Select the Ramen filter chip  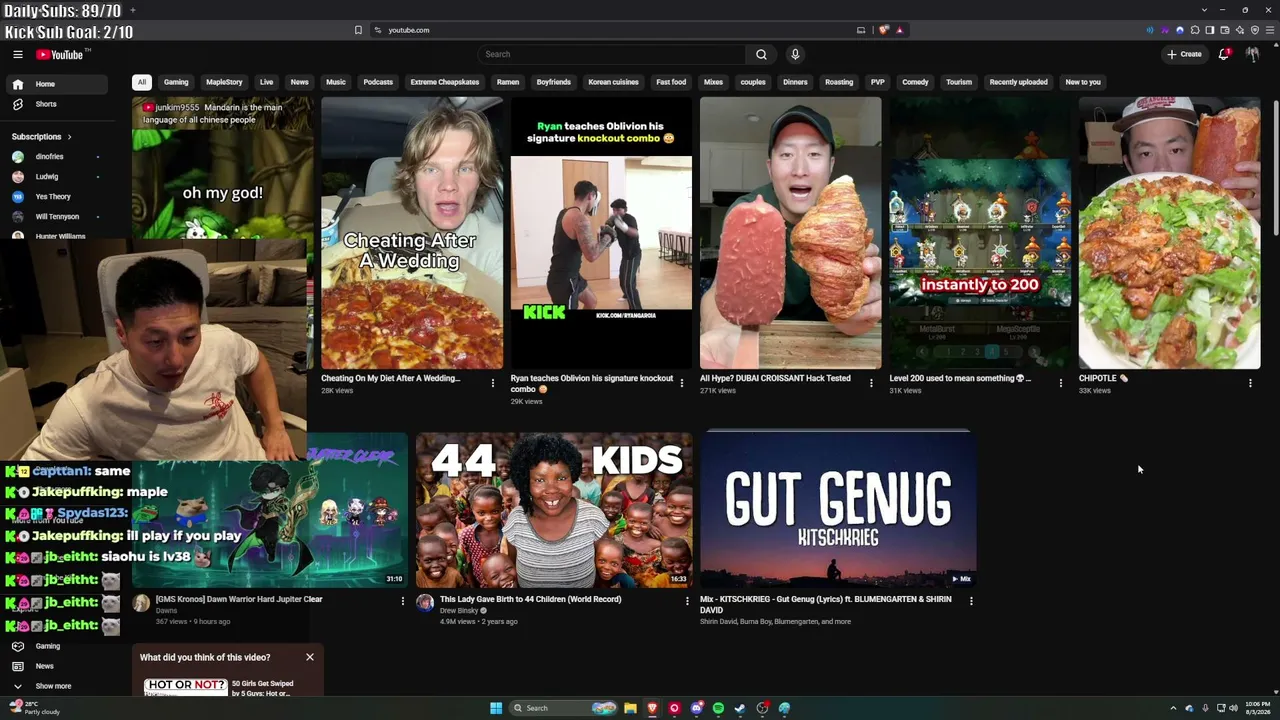click(x=508, y=82)
